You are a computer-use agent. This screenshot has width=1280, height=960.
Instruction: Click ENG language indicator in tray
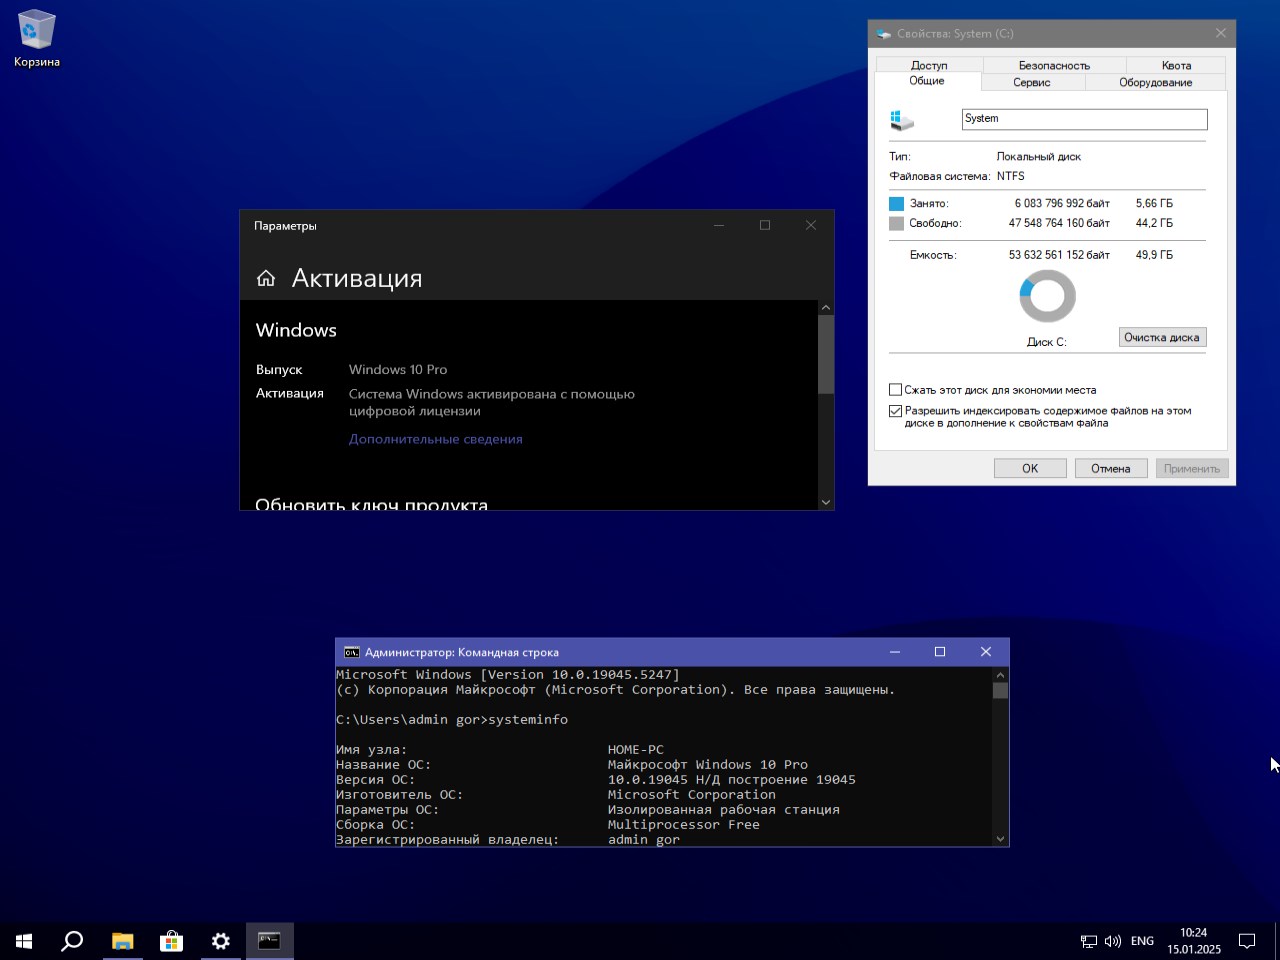pos(1142,941)
